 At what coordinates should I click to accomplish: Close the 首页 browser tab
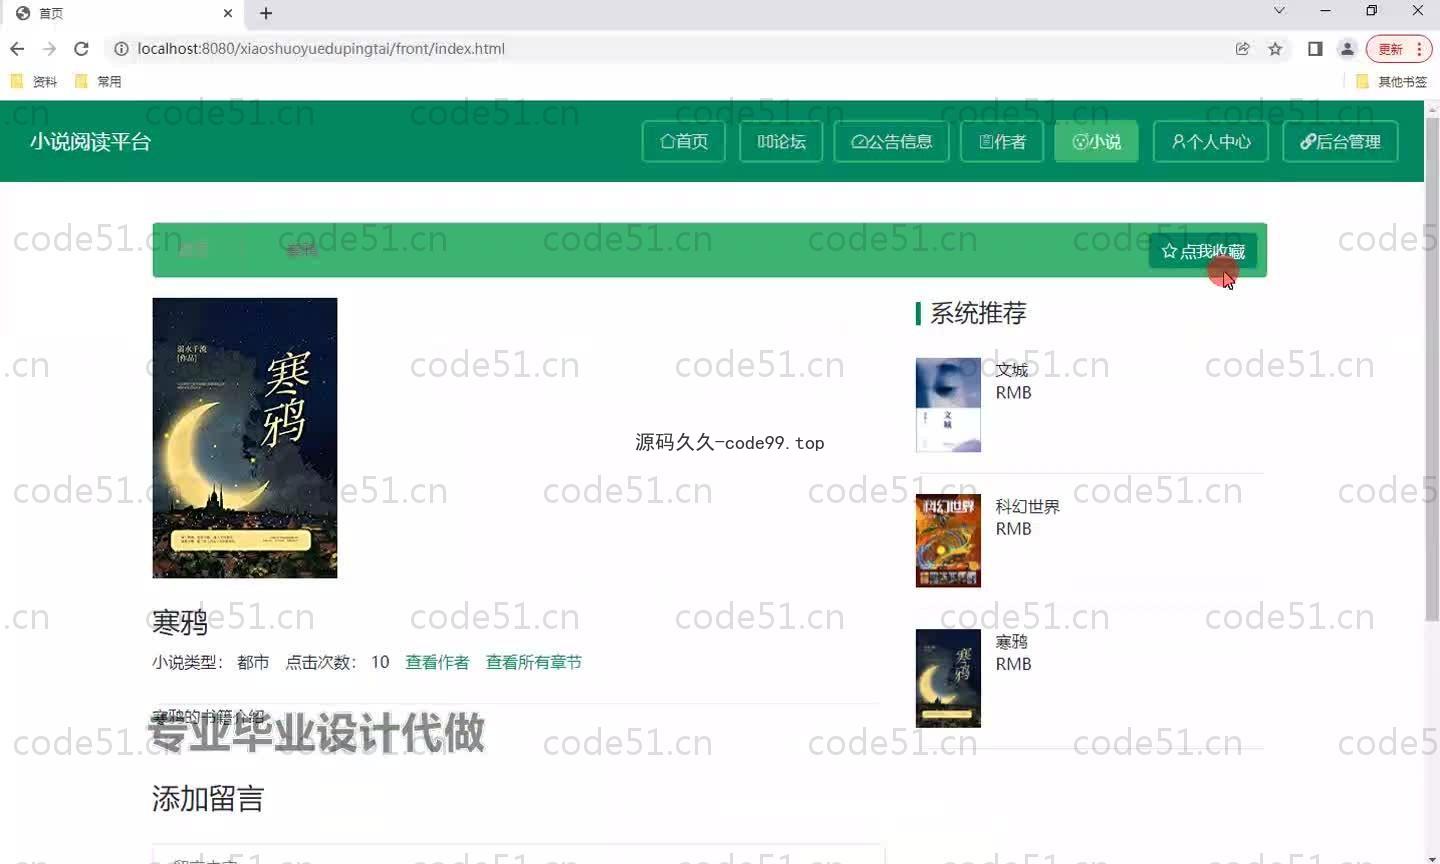[228, 13]
